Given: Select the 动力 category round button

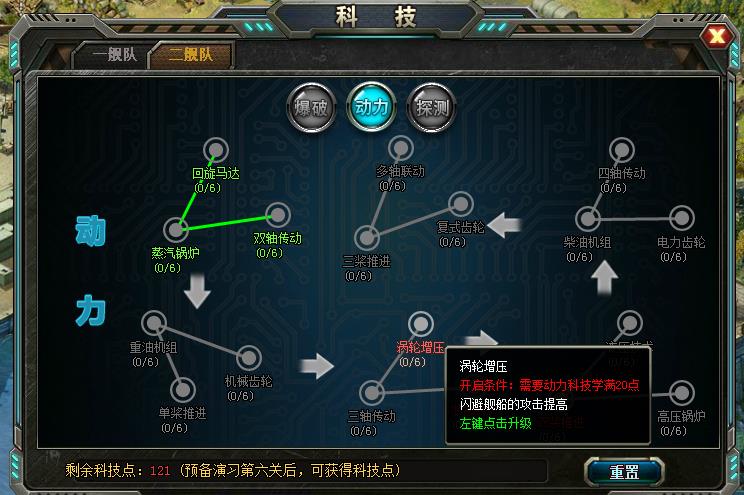Looking at the screenshot, I should (x=371, y=107).
